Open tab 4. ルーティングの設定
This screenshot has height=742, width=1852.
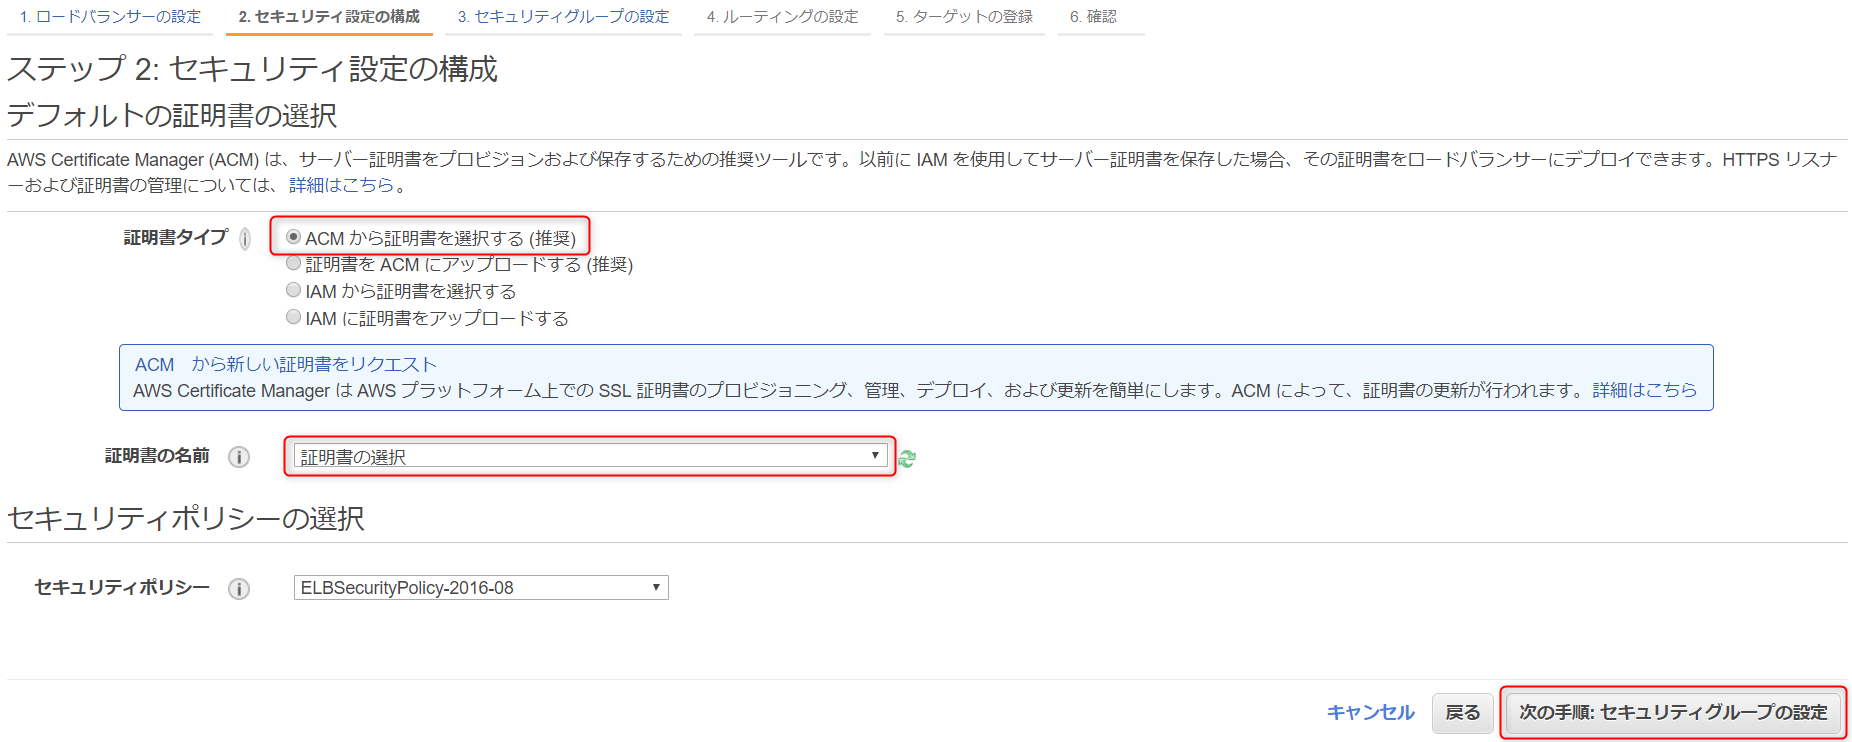pyautogui.click(x=782, y=17)
